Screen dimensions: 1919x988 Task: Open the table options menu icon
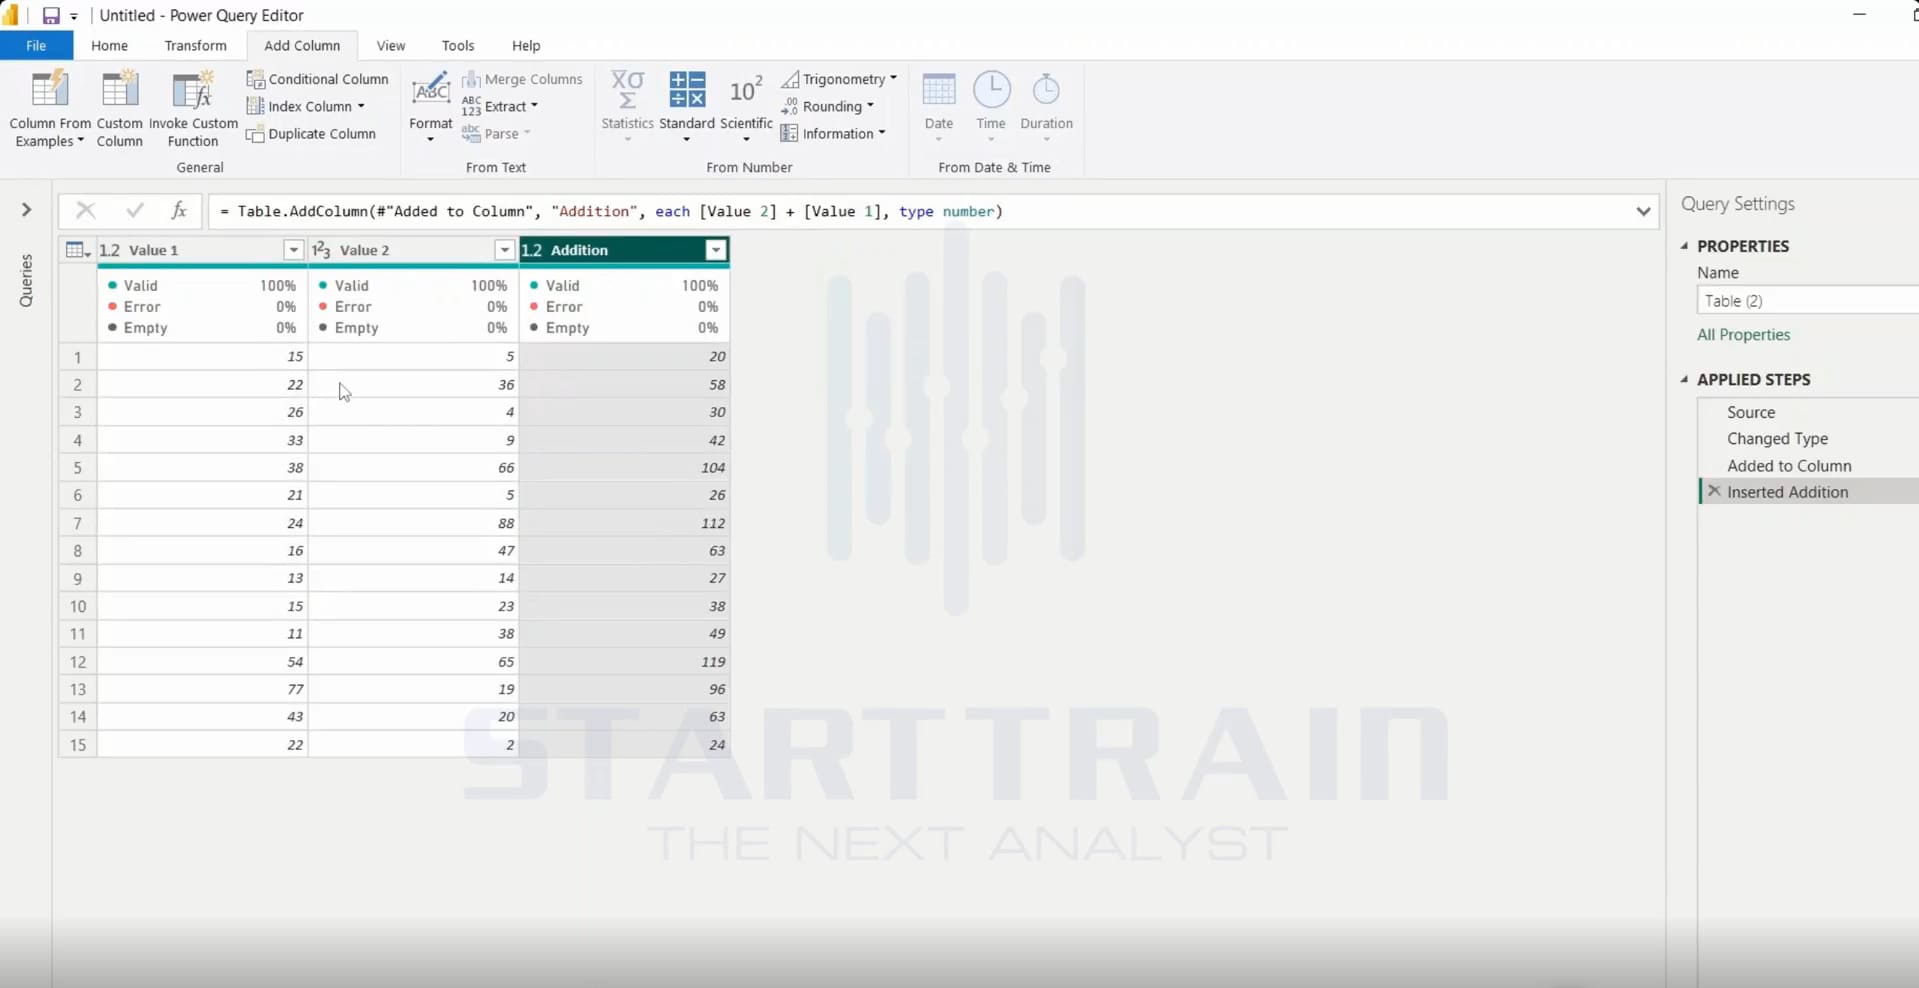pos(77,250)
